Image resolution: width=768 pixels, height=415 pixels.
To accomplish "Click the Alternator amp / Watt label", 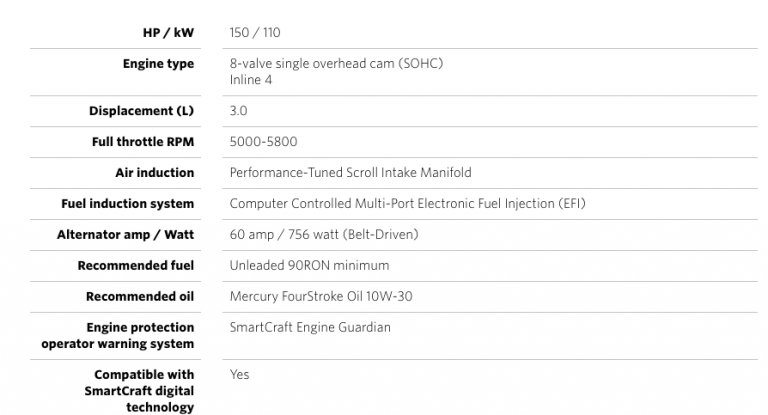I will [x=125, y=235].
